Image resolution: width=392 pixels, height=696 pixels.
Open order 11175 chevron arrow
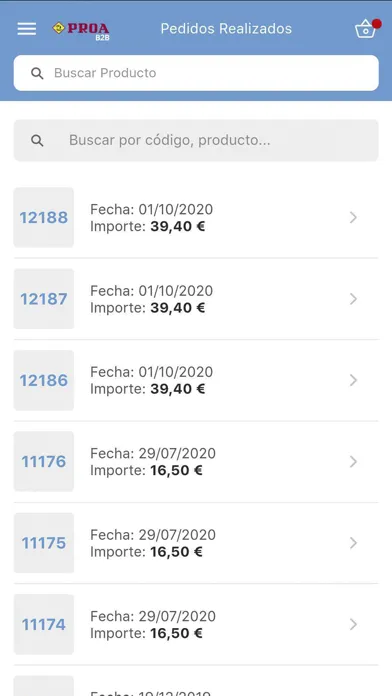[353, 543]
